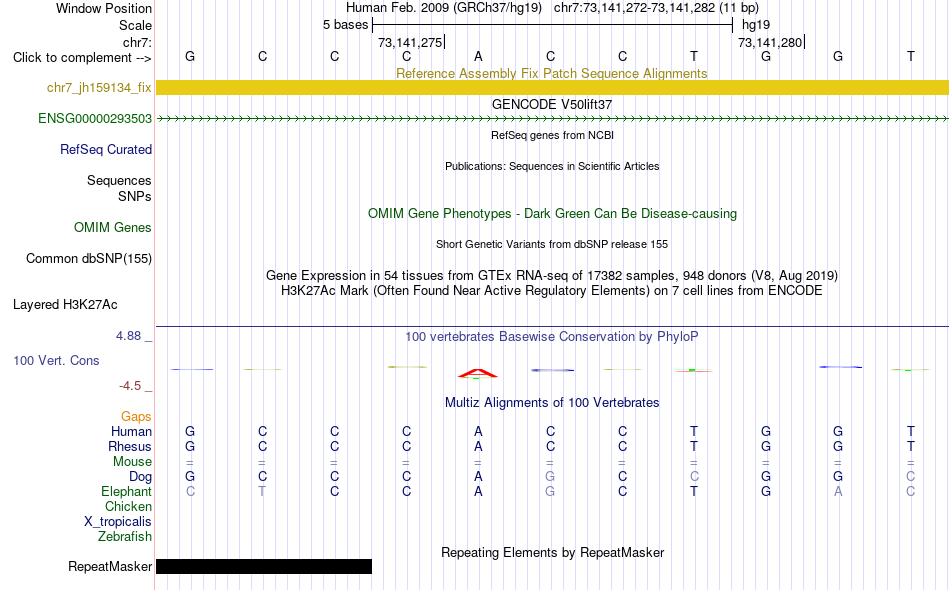Select the Dog species row label
Viewport: 950px width, 590px height.
(x=140, y=477)
